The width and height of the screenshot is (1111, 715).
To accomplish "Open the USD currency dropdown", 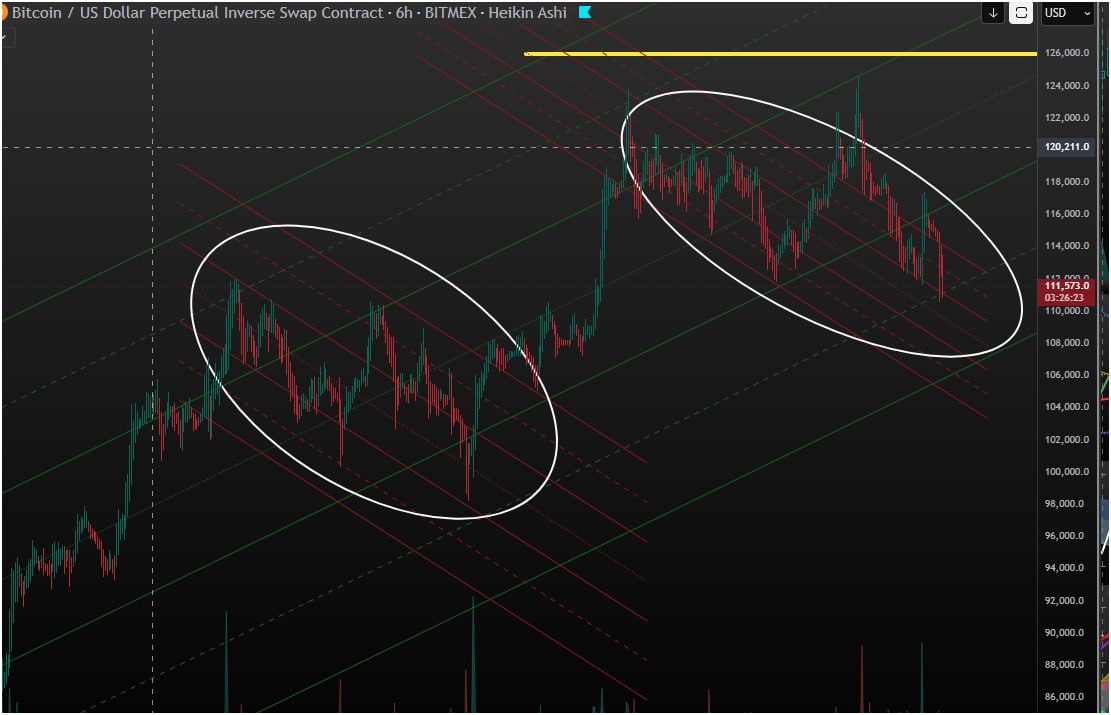I will [1067, 13].
